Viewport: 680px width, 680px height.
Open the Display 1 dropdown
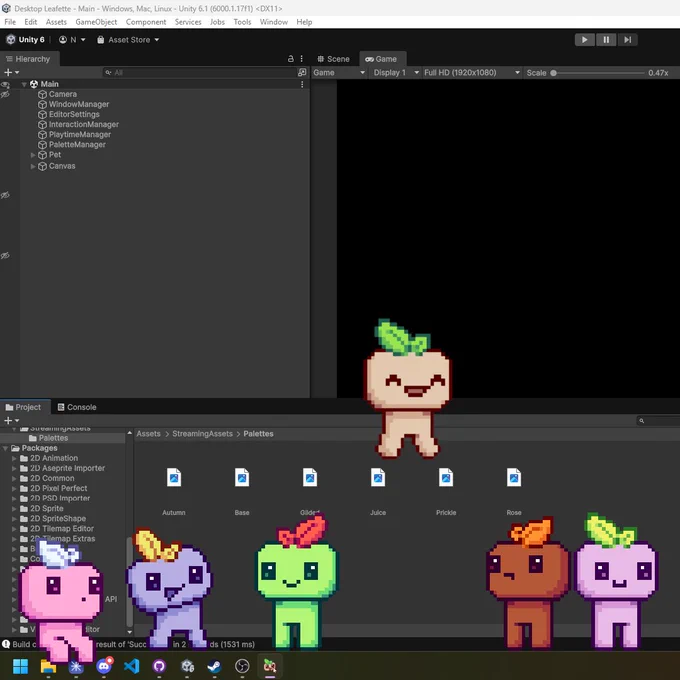pyautogui.click(x=396, y=73)
